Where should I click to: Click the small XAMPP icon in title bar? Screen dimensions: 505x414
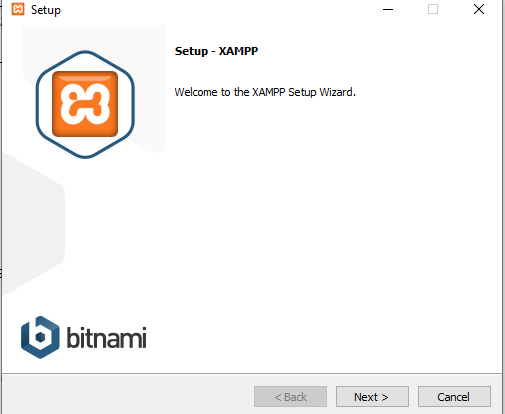pos(18,9)
